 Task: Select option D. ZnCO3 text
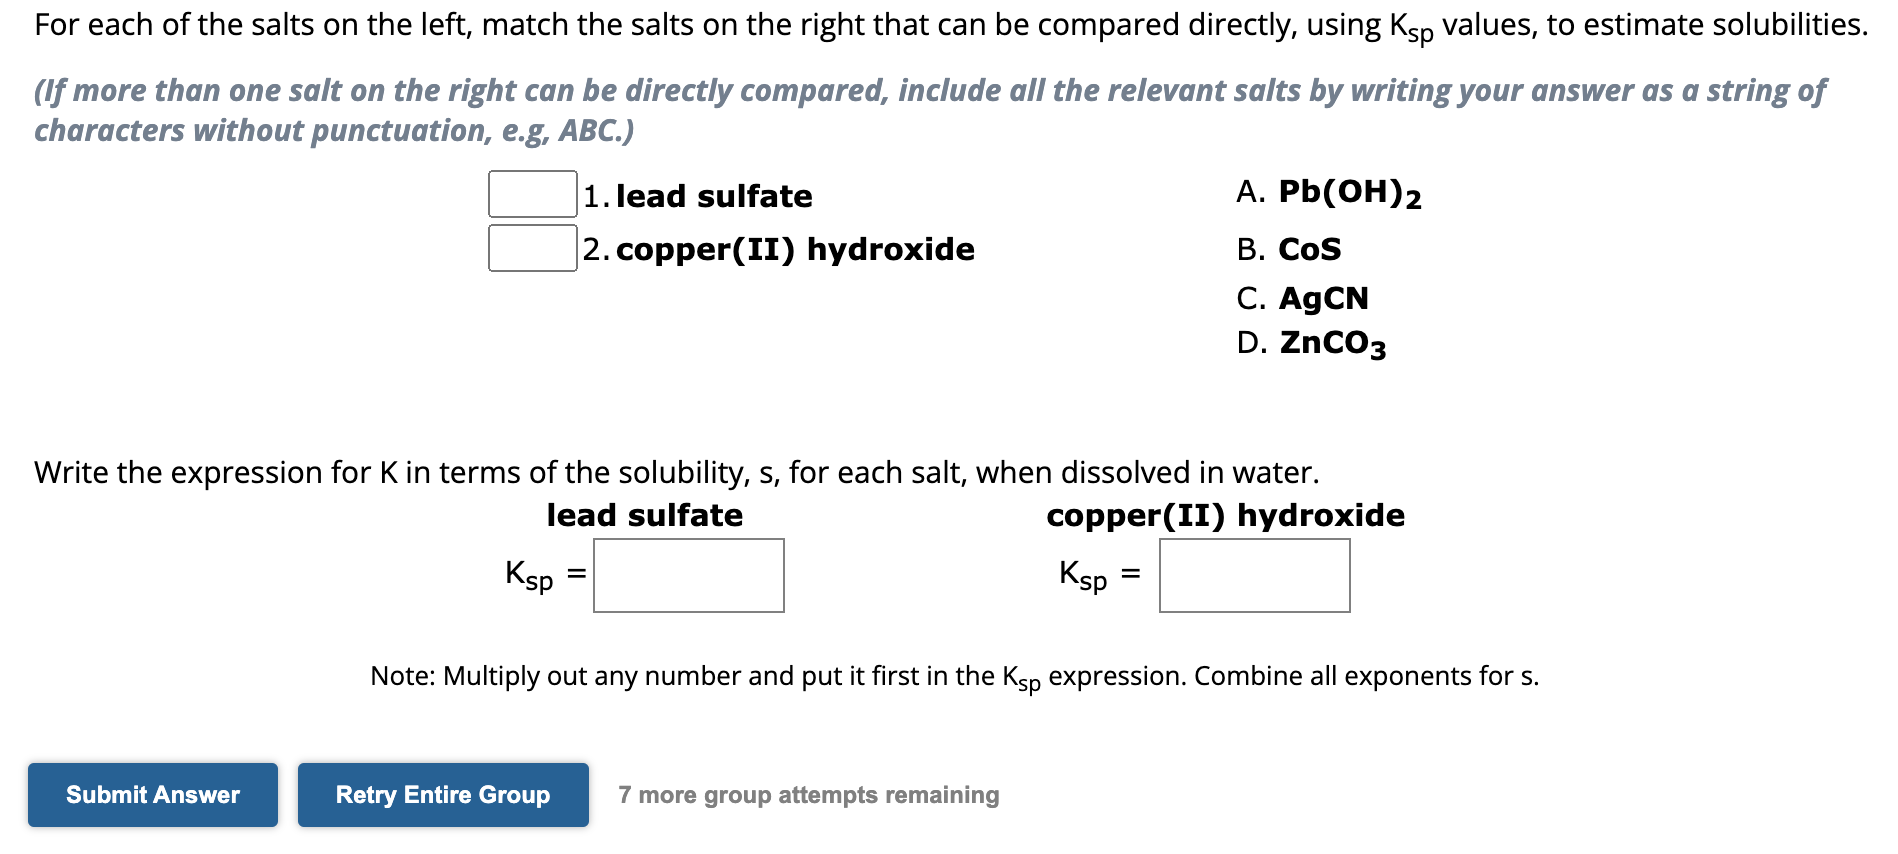(1308, 344)
